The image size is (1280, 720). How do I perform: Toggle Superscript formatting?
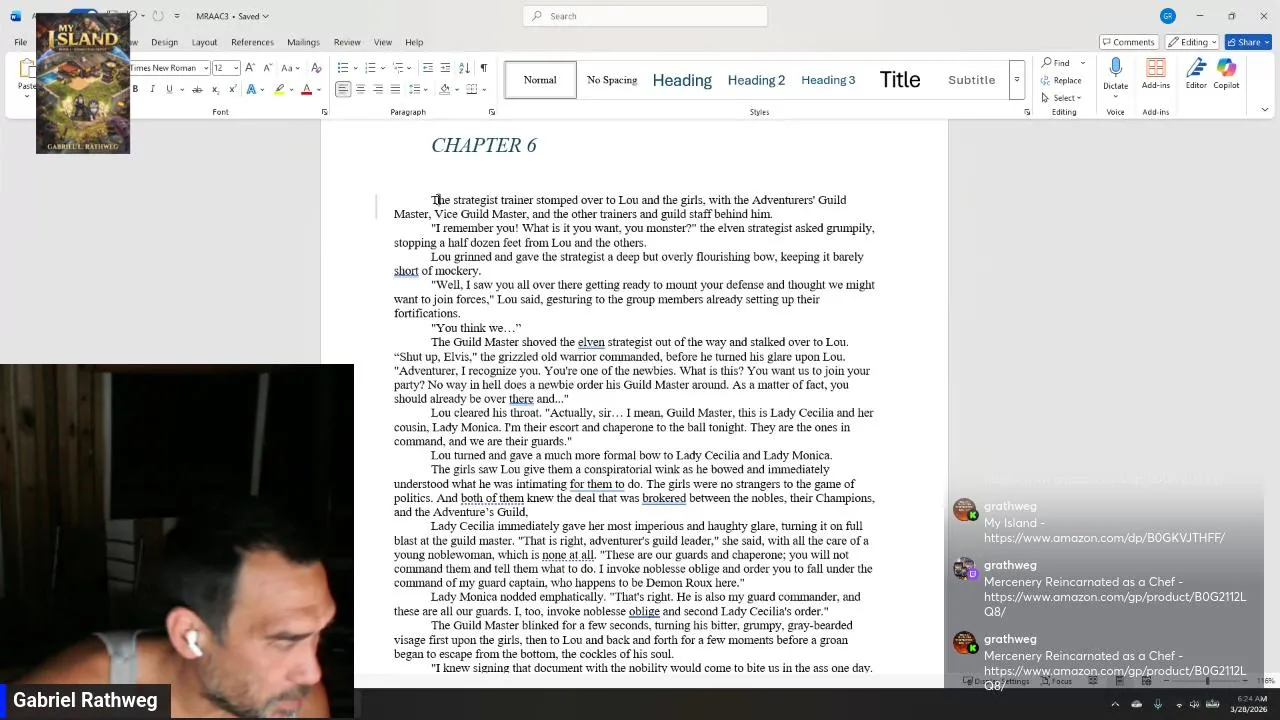click(x=233, y=90)
